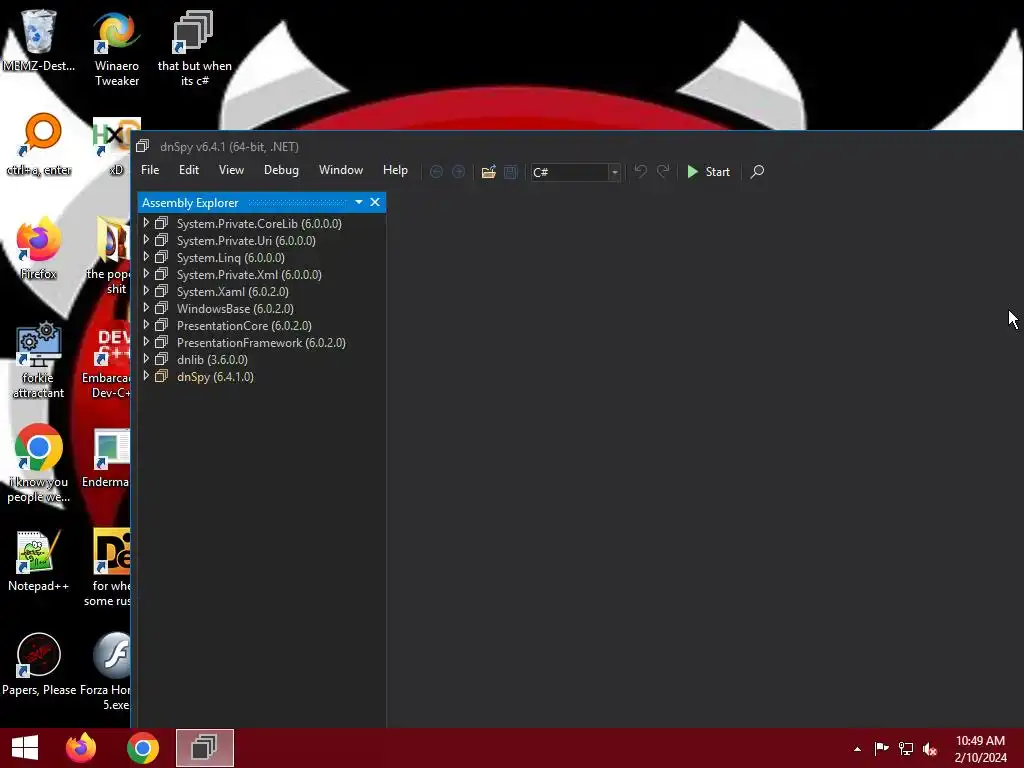This screenshot has height=768, width=1024.
Task: Click the assembly icon beside WindowsBase
Action: tap(161, 308)
